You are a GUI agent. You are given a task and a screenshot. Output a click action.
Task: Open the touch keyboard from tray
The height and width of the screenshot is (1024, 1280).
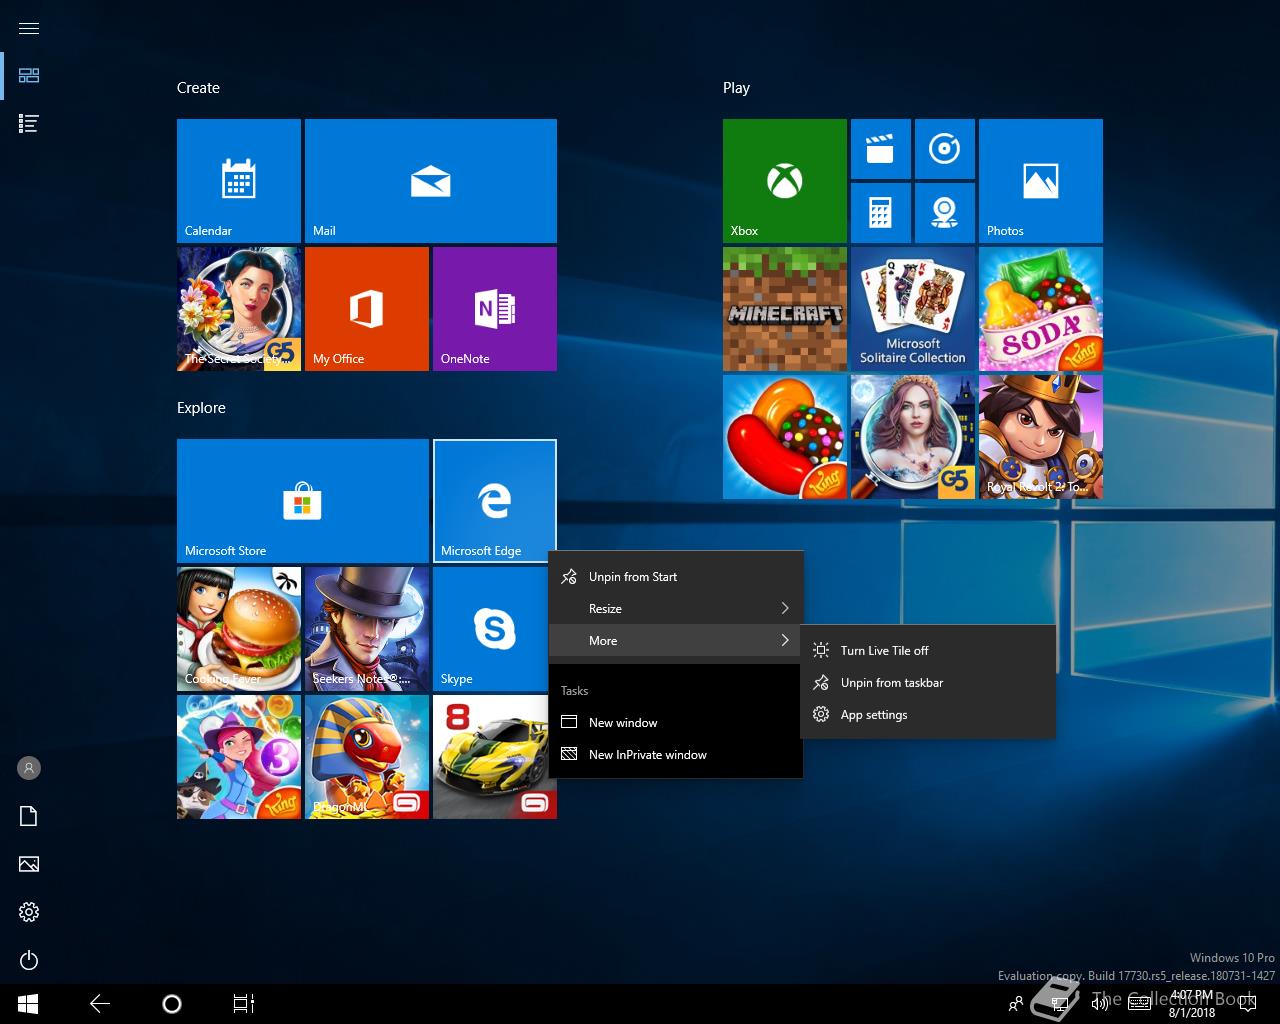point(1139,1004)
